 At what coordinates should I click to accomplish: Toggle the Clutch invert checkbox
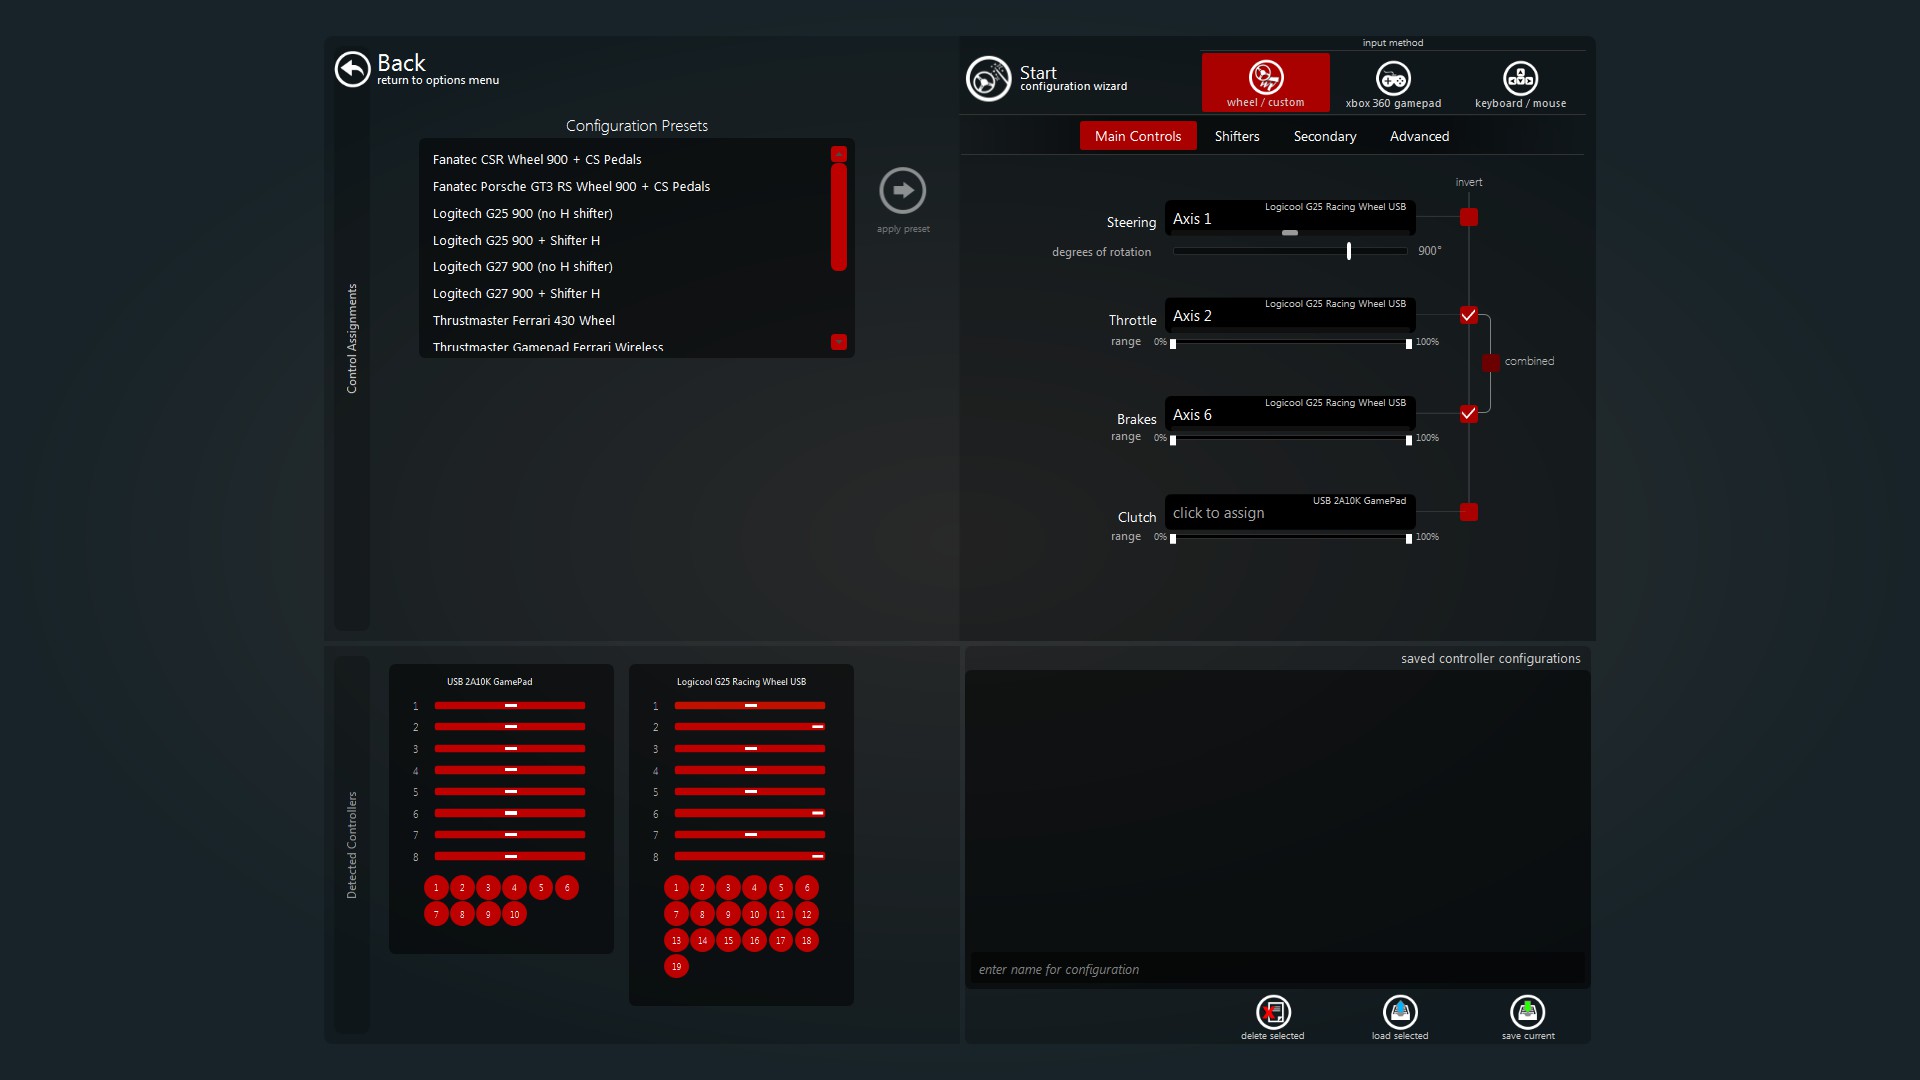pos(1468,512)
